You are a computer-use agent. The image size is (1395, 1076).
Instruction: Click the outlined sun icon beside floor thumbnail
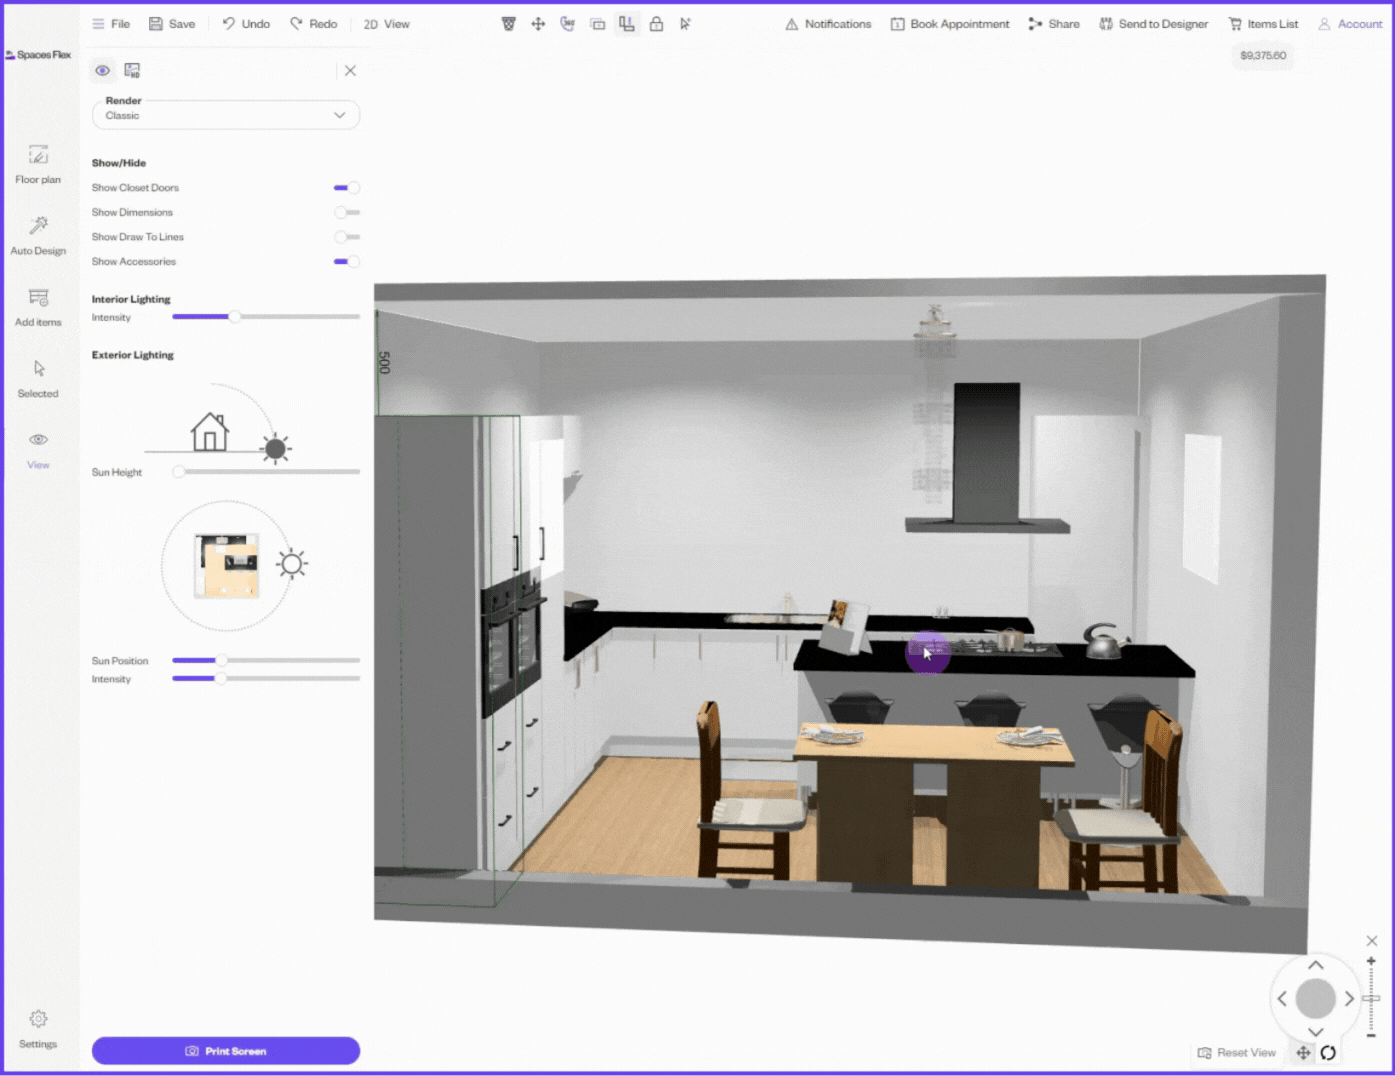click(x=292, y=564)
